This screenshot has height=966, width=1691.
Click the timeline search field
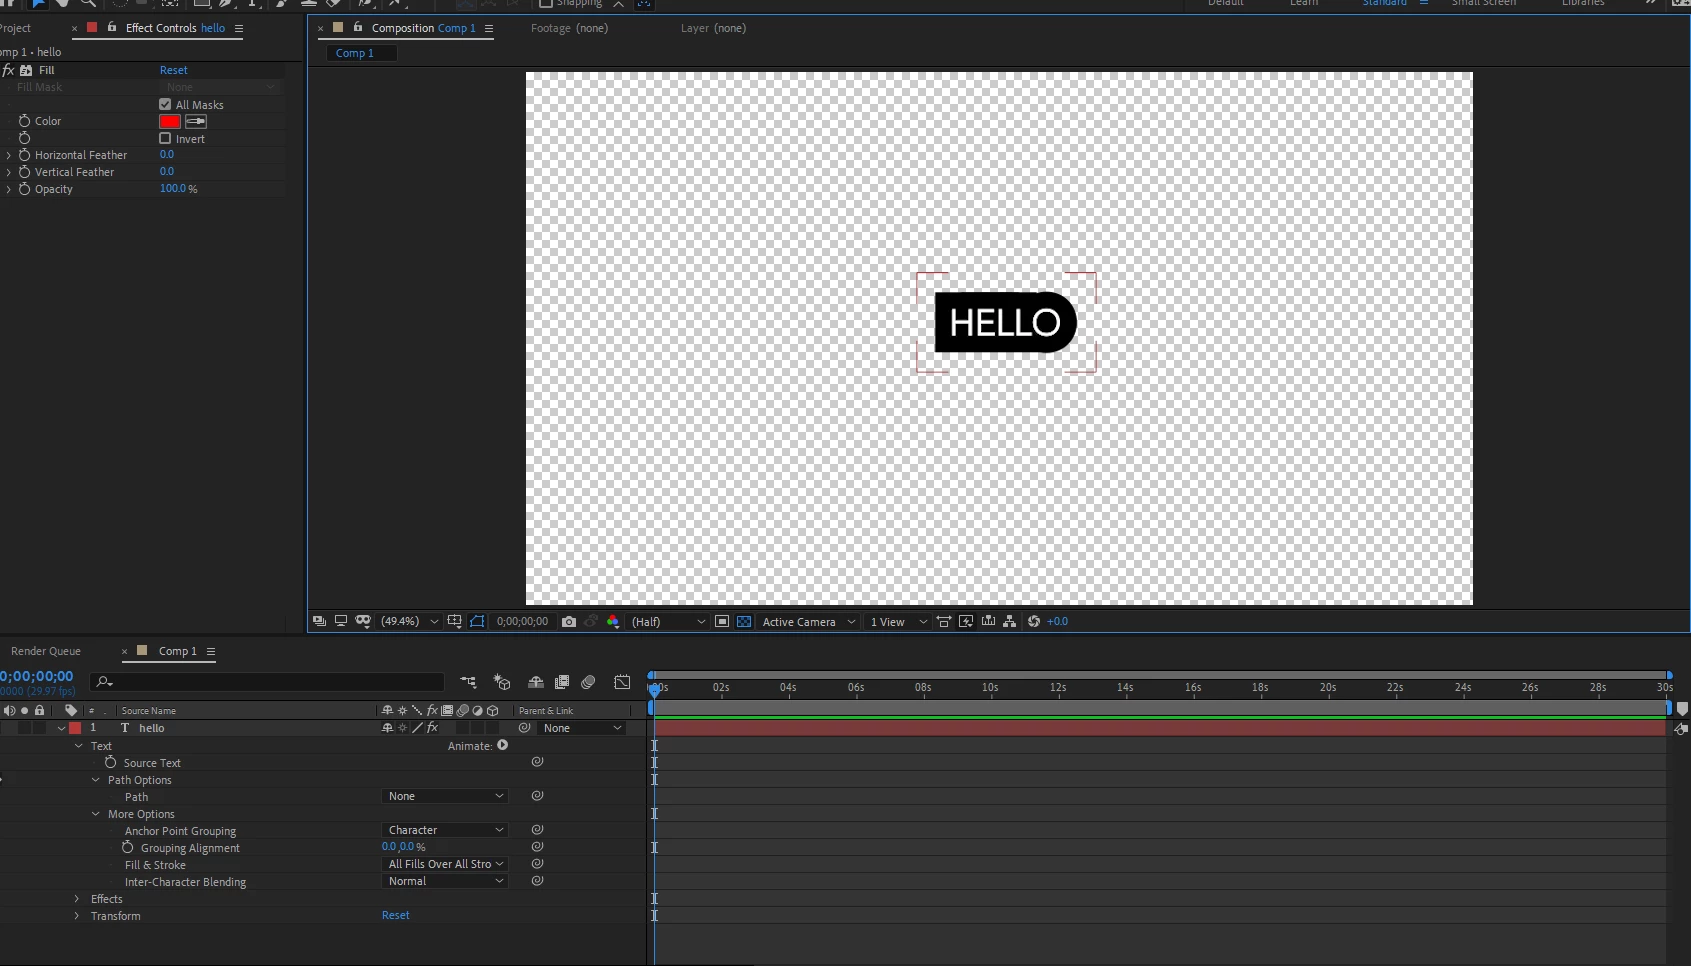267,682
